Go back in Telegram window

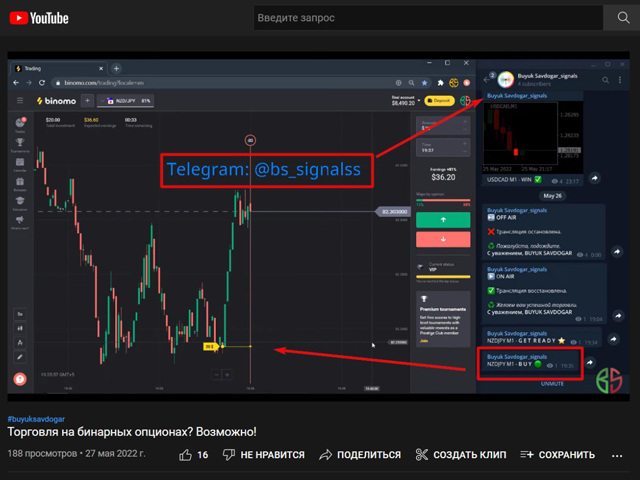(486, 80)
